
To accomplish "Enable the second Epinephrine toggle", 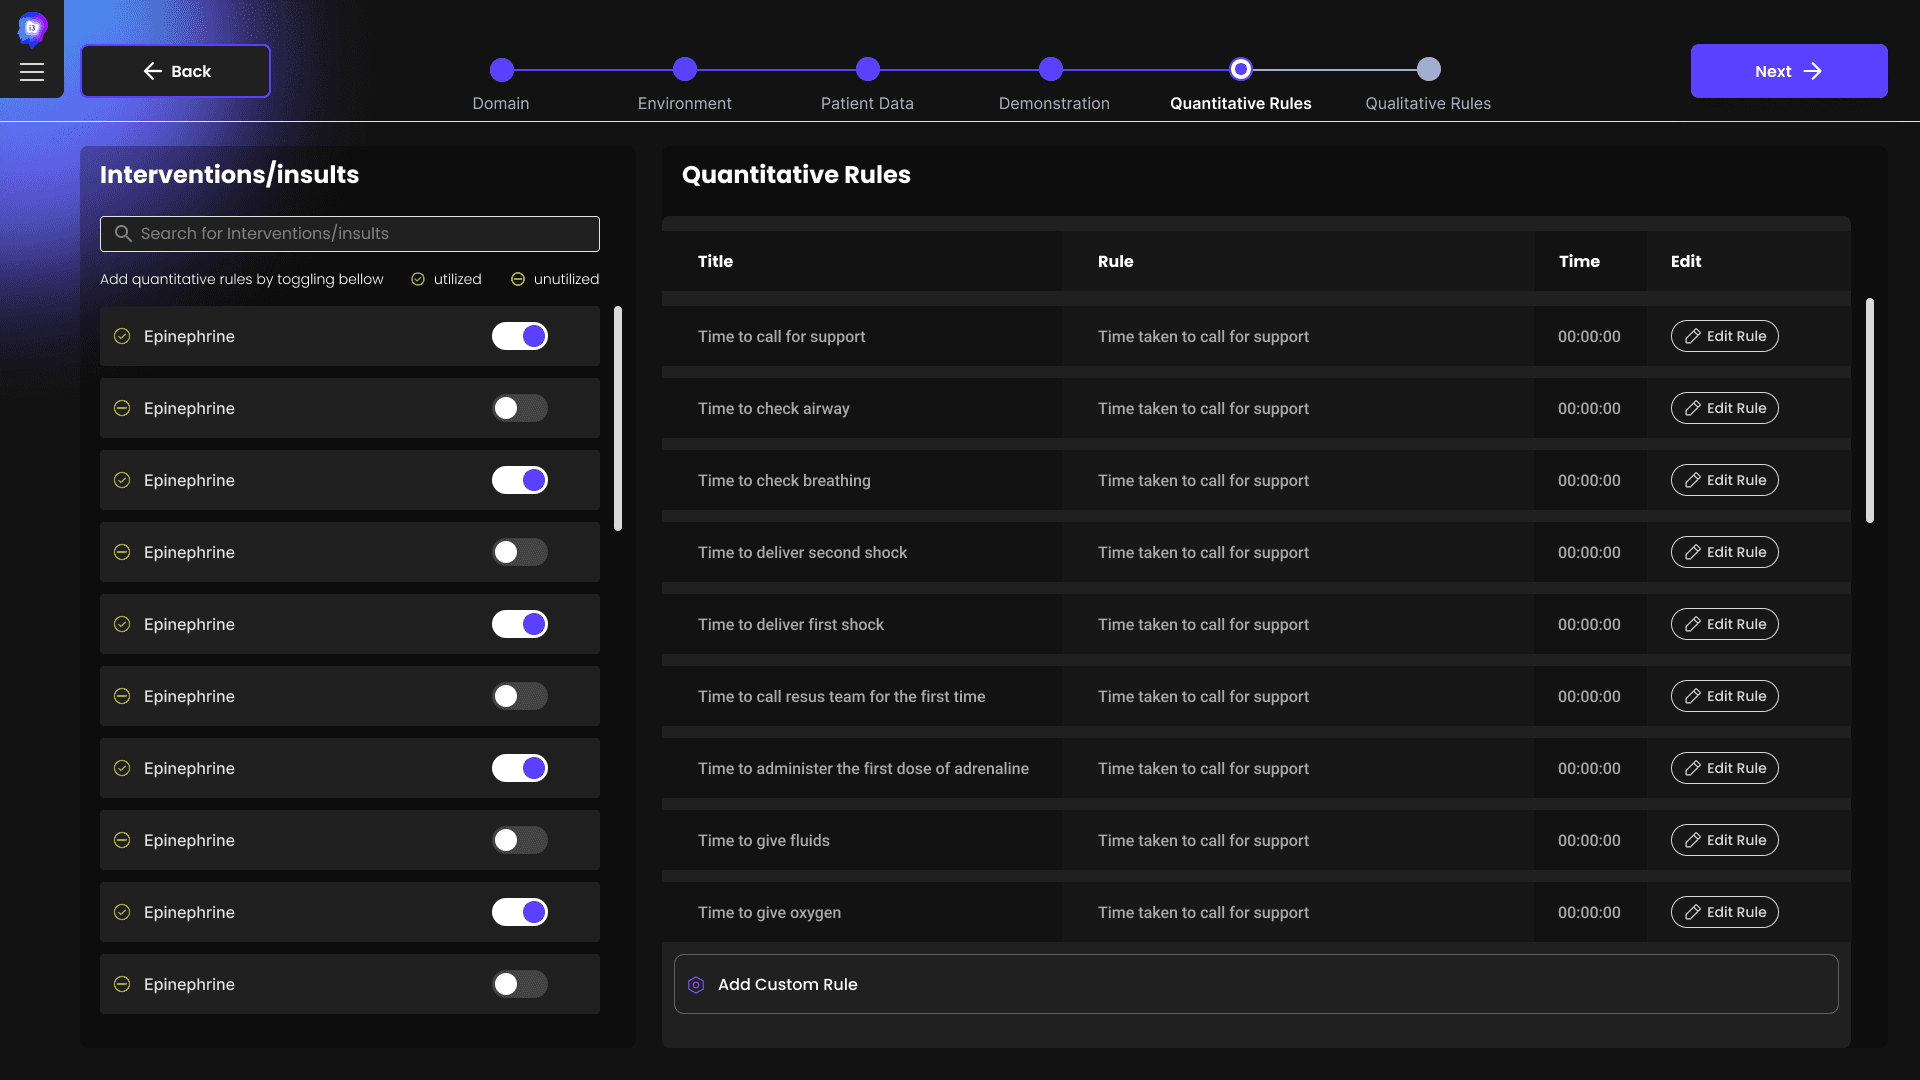I will (519, 409).
